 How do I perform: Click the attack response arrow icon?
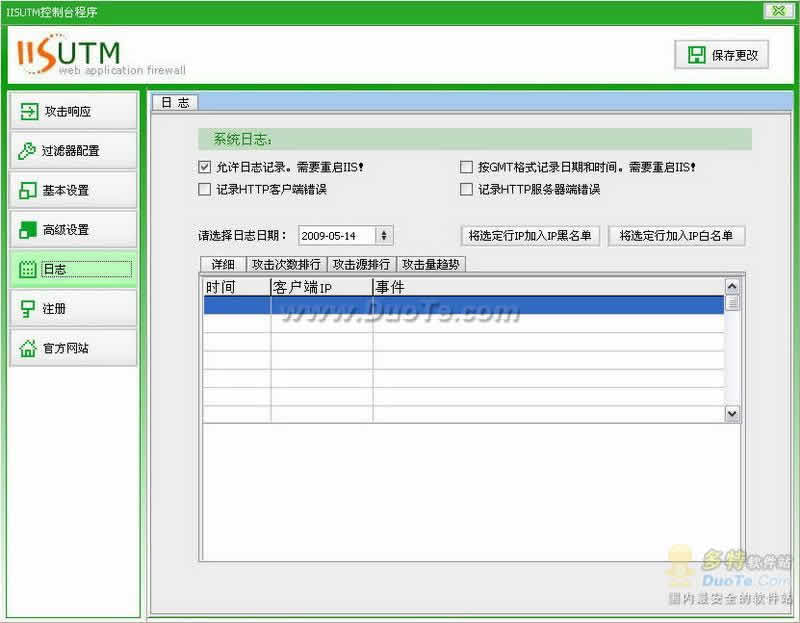click(29, 111)
